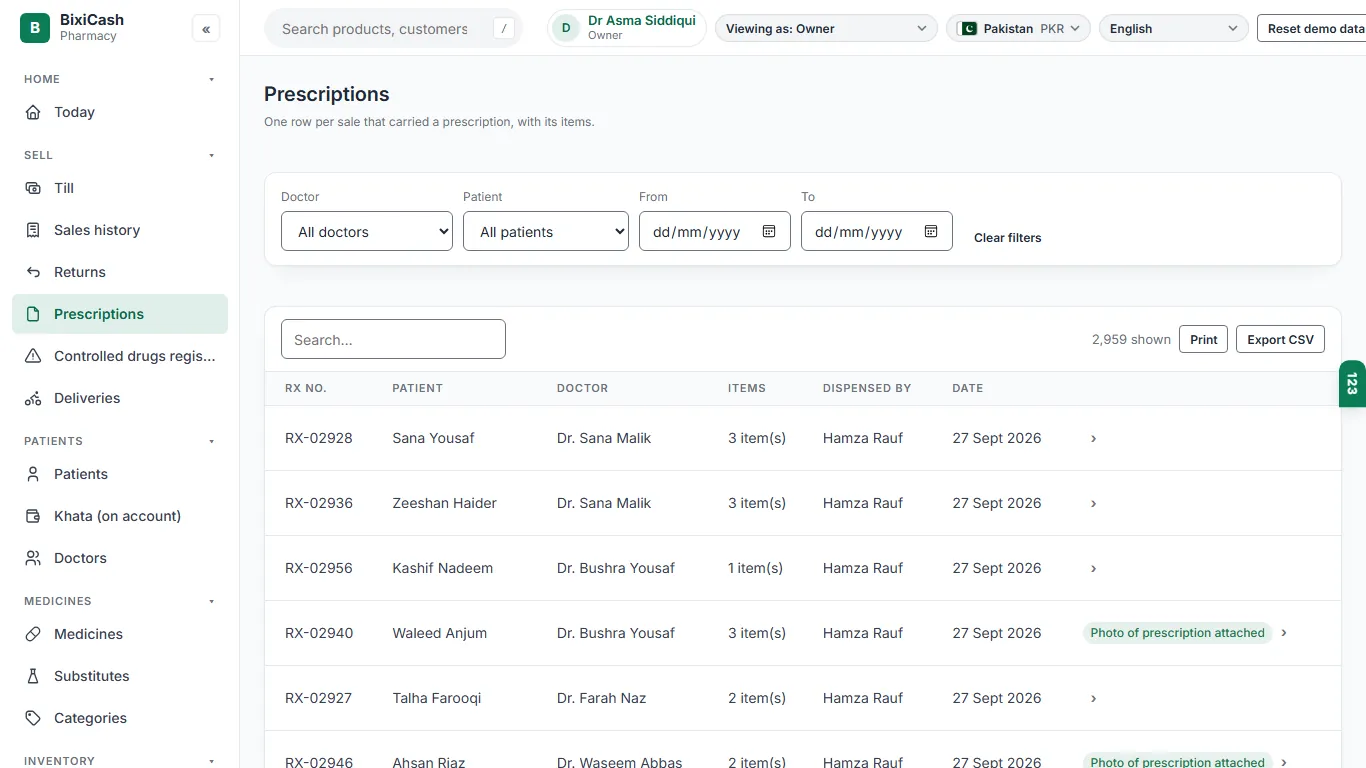Open Sales history page label
1366x768 pixels.
[97, 230]
